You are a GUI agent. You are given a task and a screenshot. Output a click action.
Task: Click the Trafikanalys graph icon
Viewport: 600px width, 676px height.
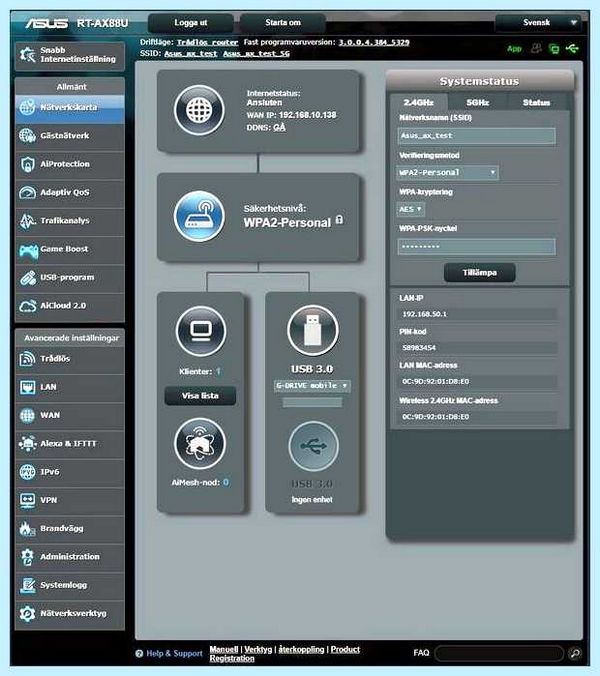27,221
